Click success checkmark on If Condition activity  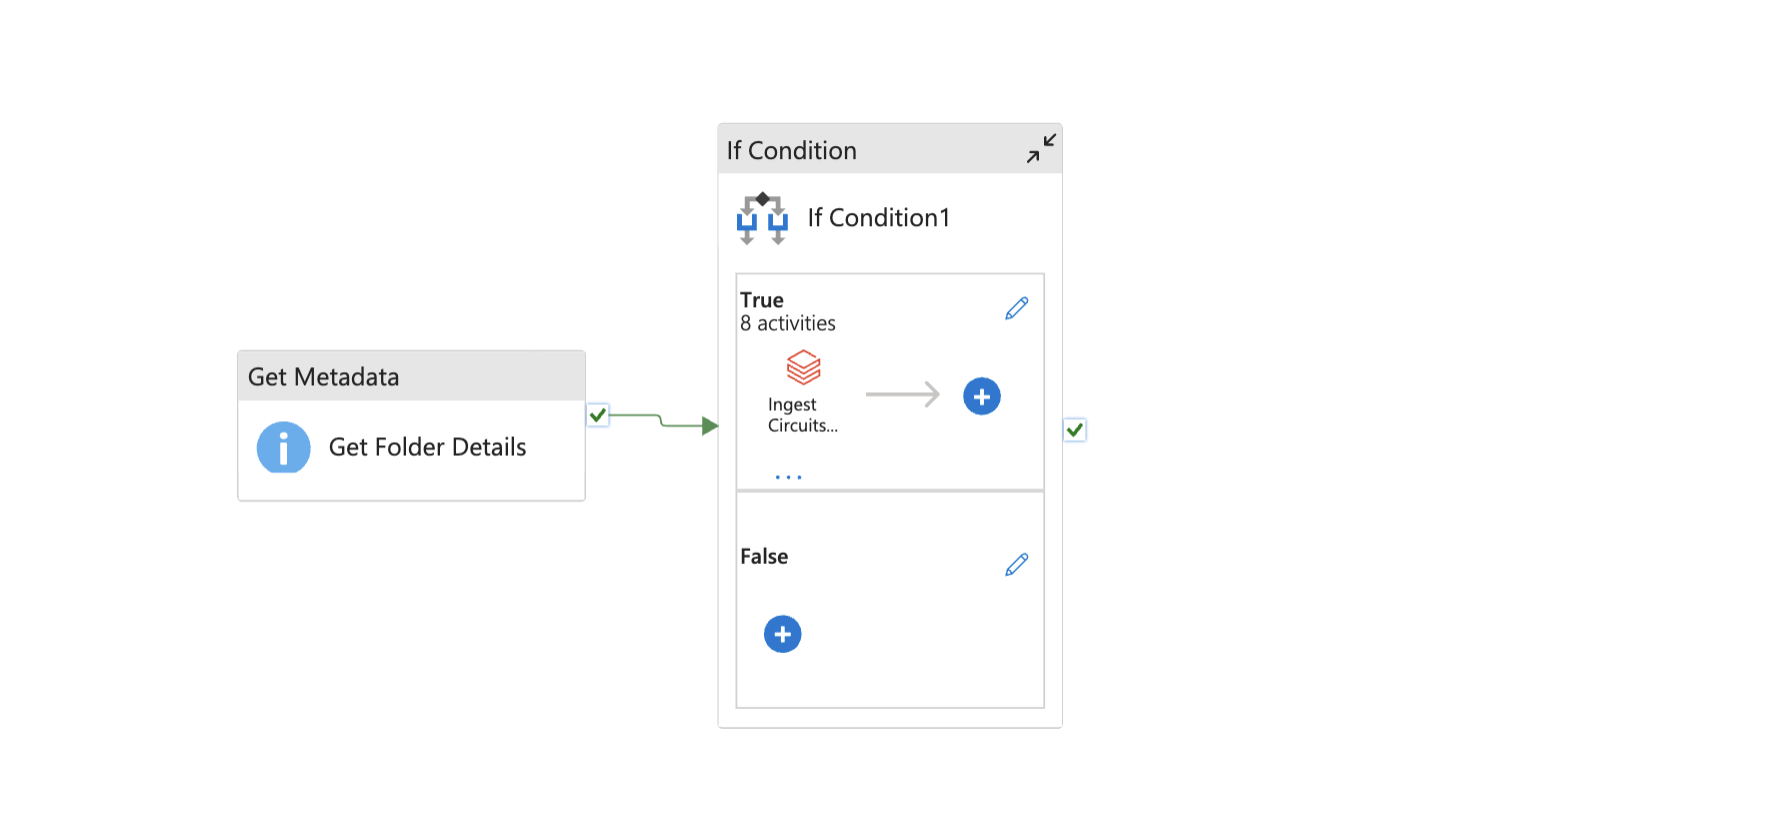[x=1074, y=430]
